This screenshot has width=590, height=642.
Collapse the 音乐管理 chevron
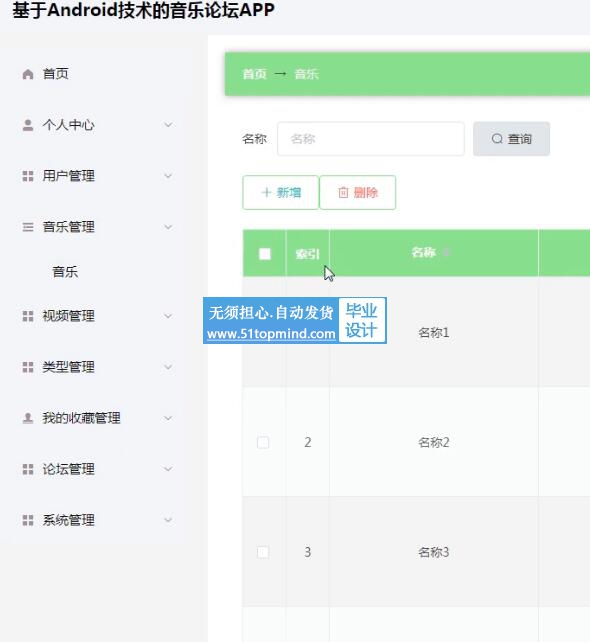tap(168, 227)
